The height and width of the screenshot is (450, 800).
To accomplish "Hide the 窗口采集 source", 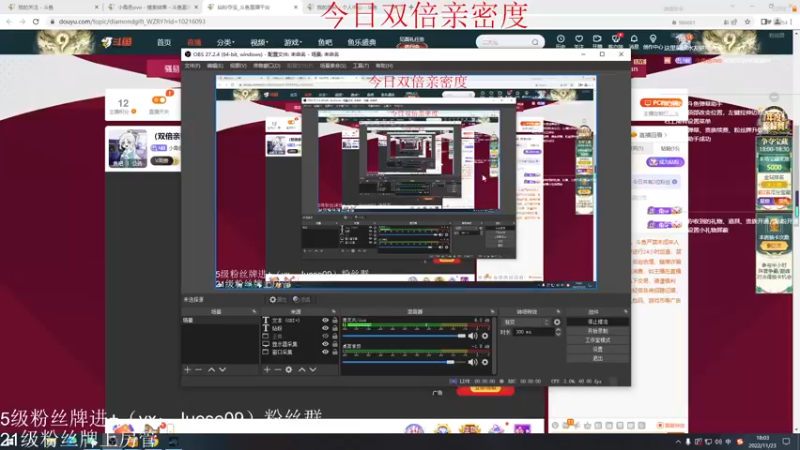I will point(325,352).
